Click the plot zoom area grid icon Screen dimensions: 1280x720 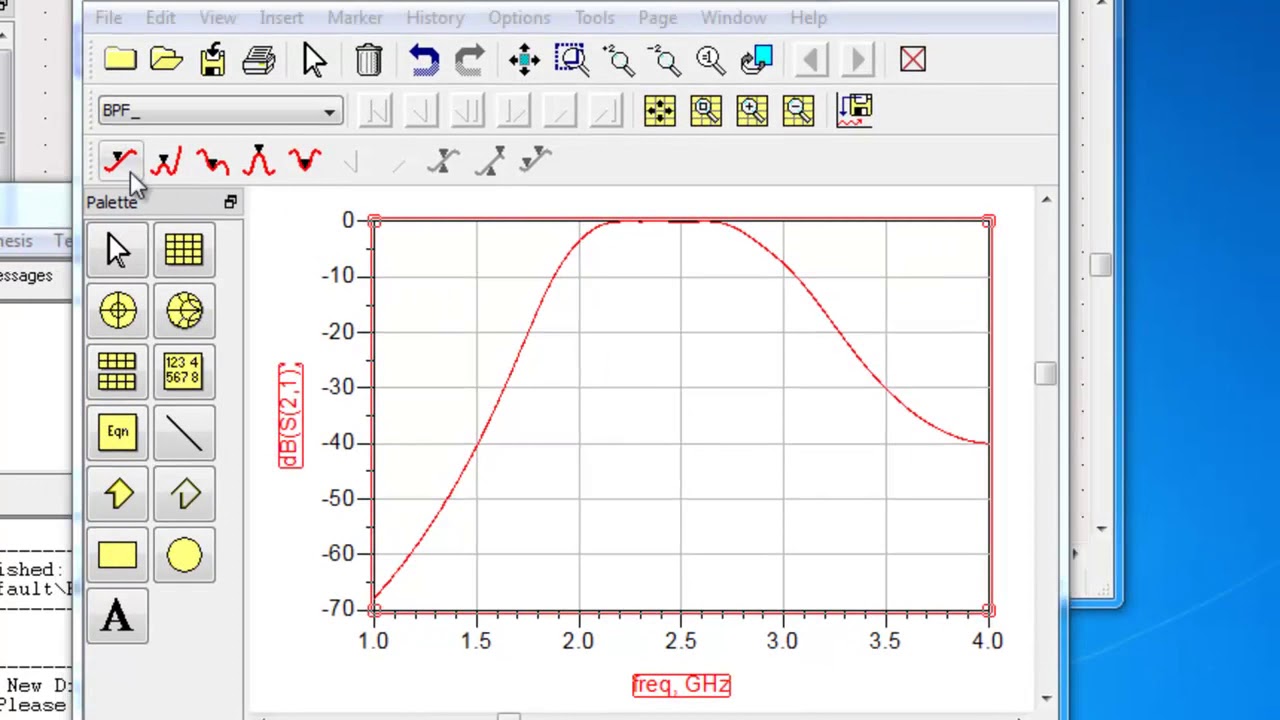coord(706,110)
